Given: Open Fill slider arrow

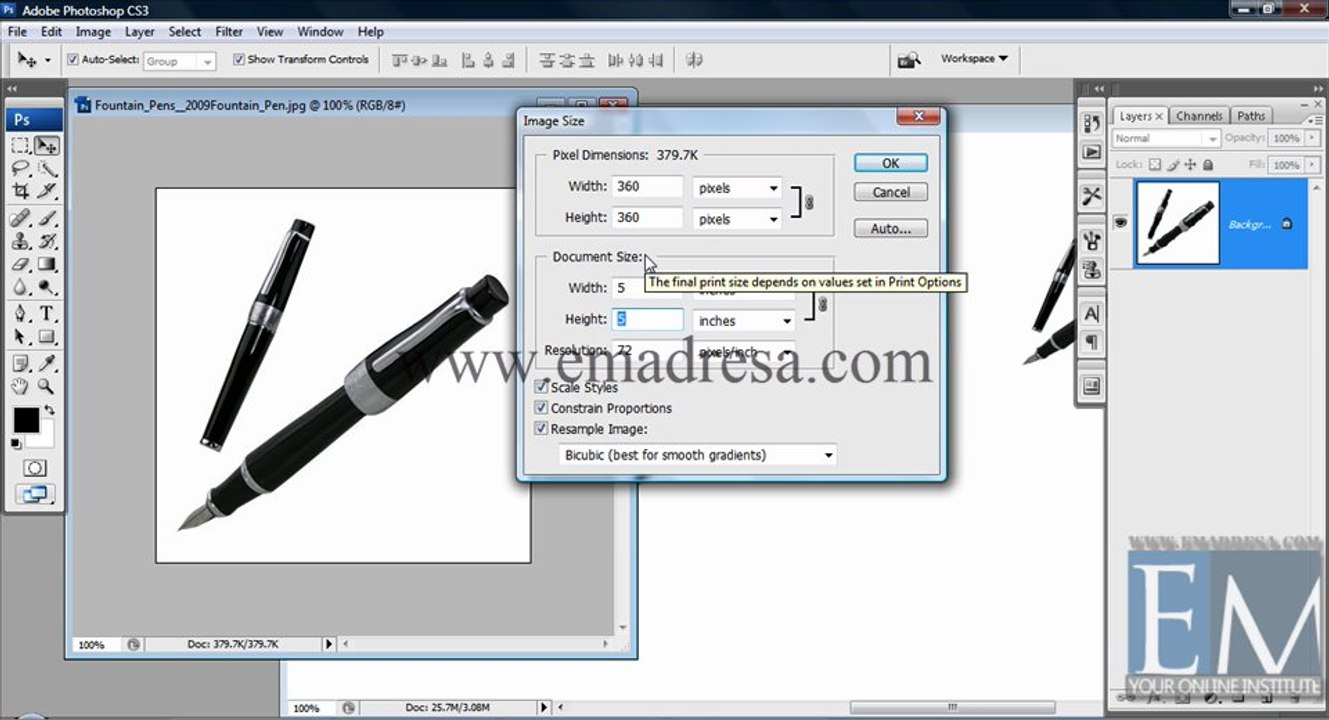Looking at the screenshot, I should click(1311, 165).
